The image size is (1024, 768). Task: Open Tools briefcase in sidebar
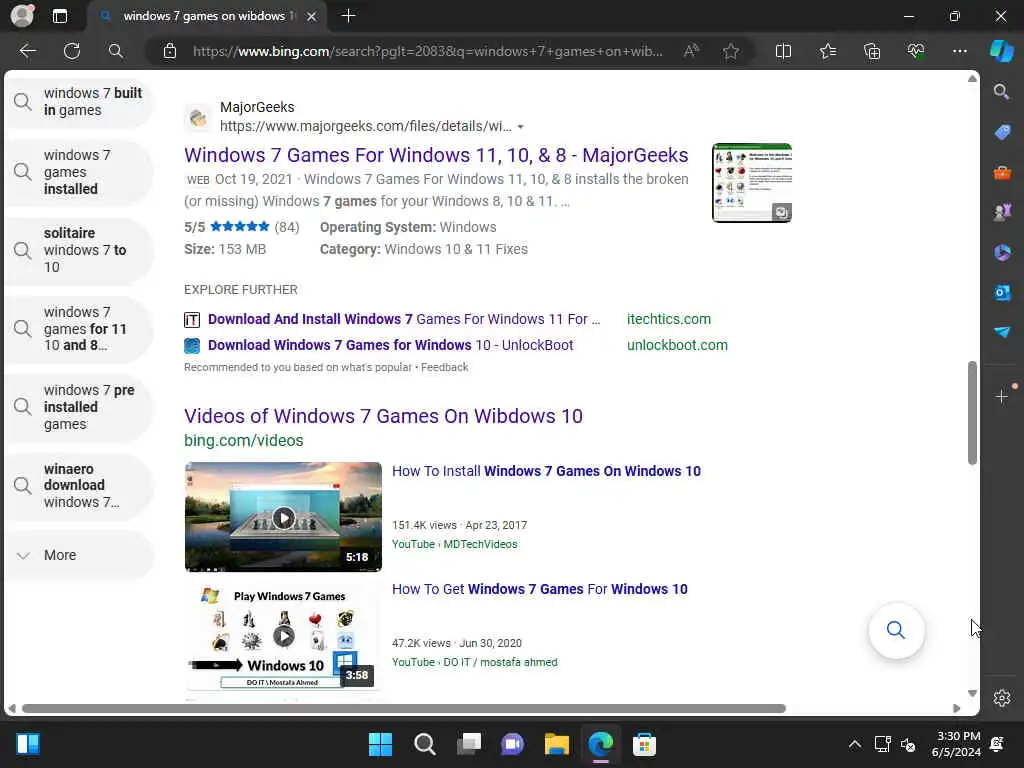1002,172
